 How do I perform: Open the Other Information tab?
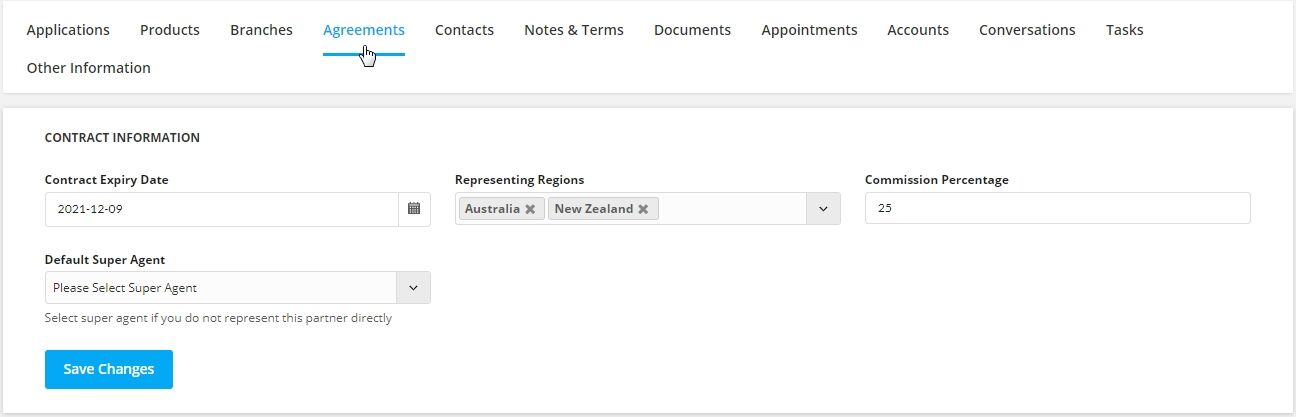(x=89, y=68)
